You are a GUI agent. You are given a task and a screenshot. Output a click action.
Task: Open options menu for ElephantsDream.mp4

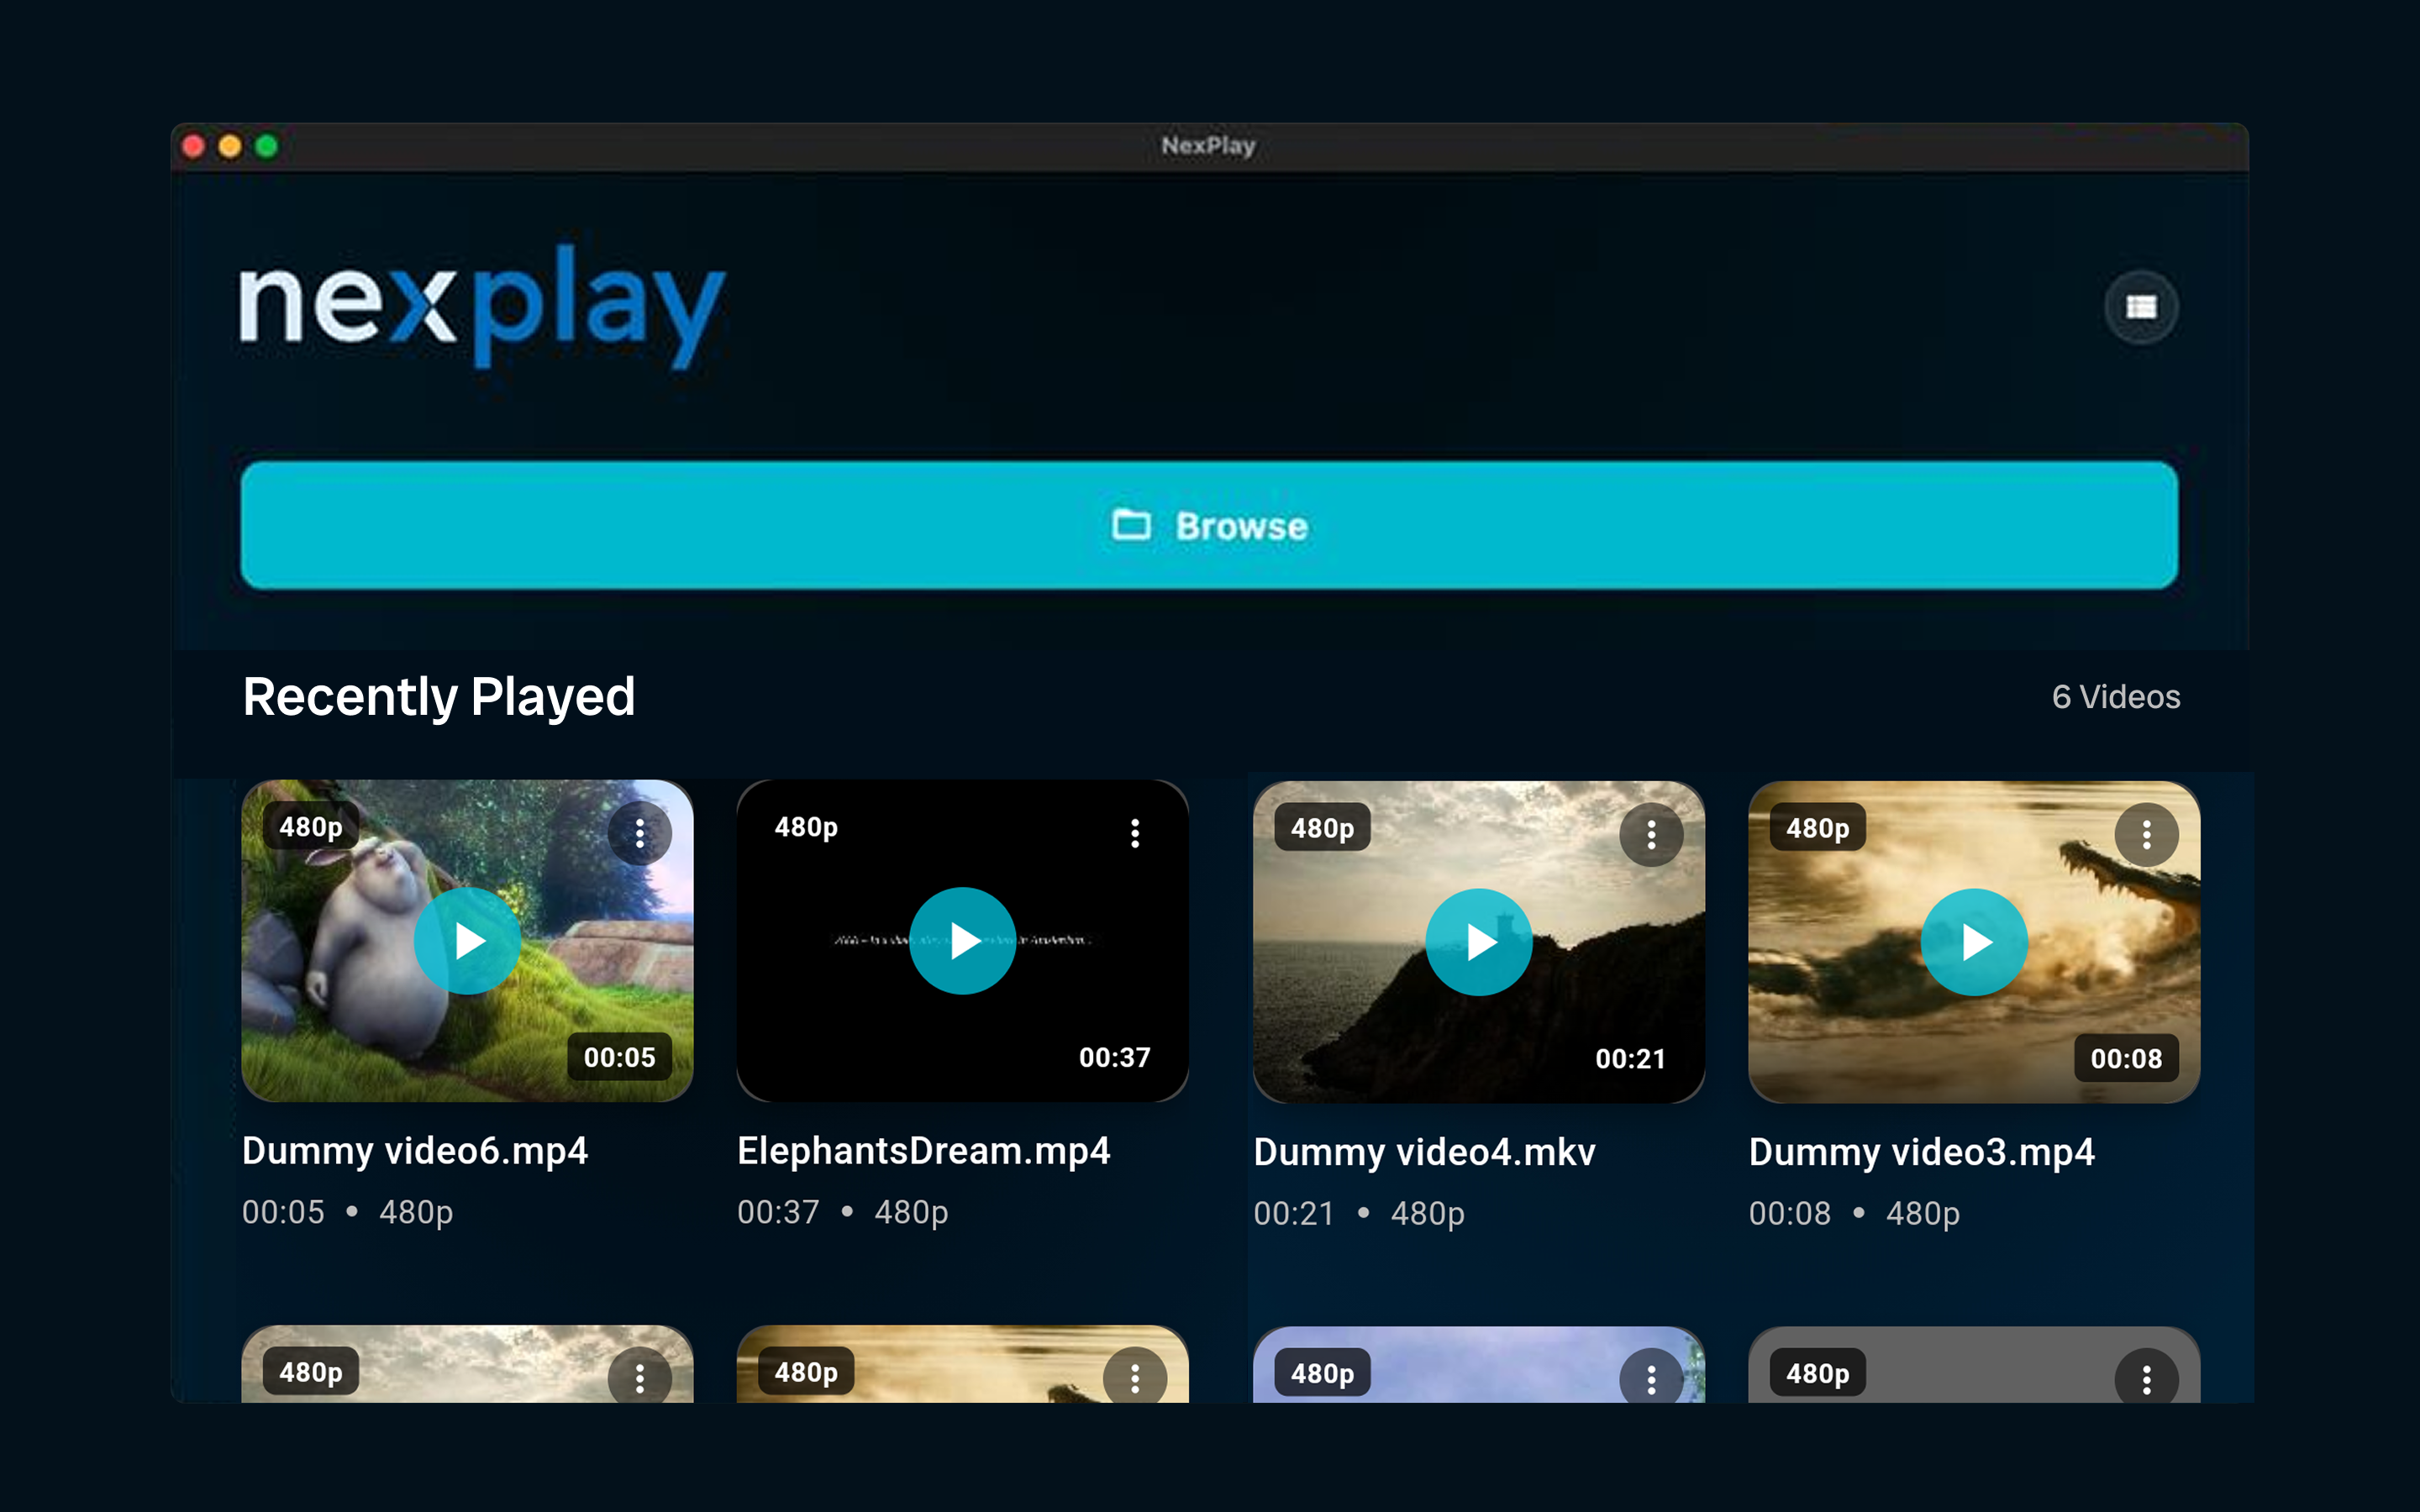pos(1135,833)
